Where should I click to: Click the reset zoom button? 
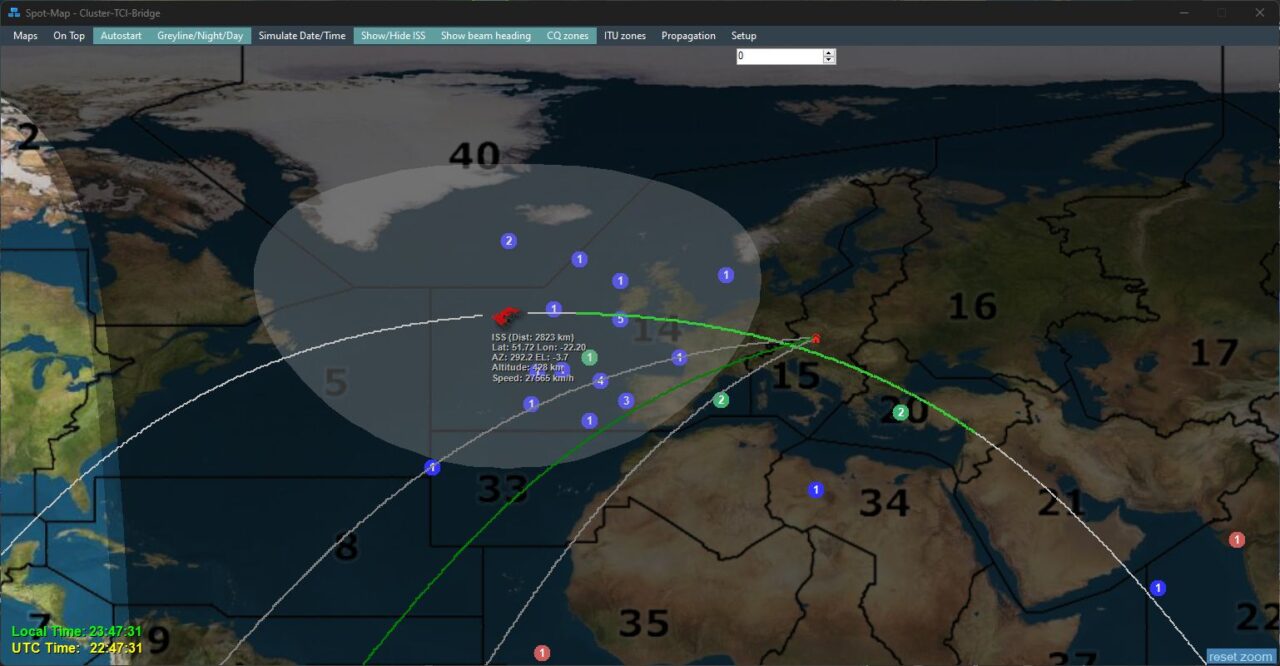tap(1241, 657)
